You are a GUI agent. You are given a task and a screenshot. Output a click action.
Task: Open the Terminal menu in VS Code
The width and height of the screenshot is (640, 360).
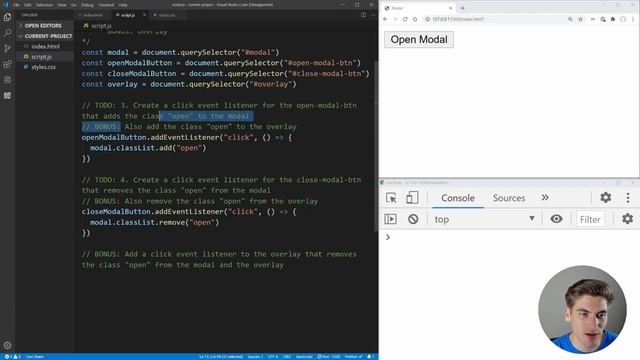pyautogui.click(x=106, y=5)
